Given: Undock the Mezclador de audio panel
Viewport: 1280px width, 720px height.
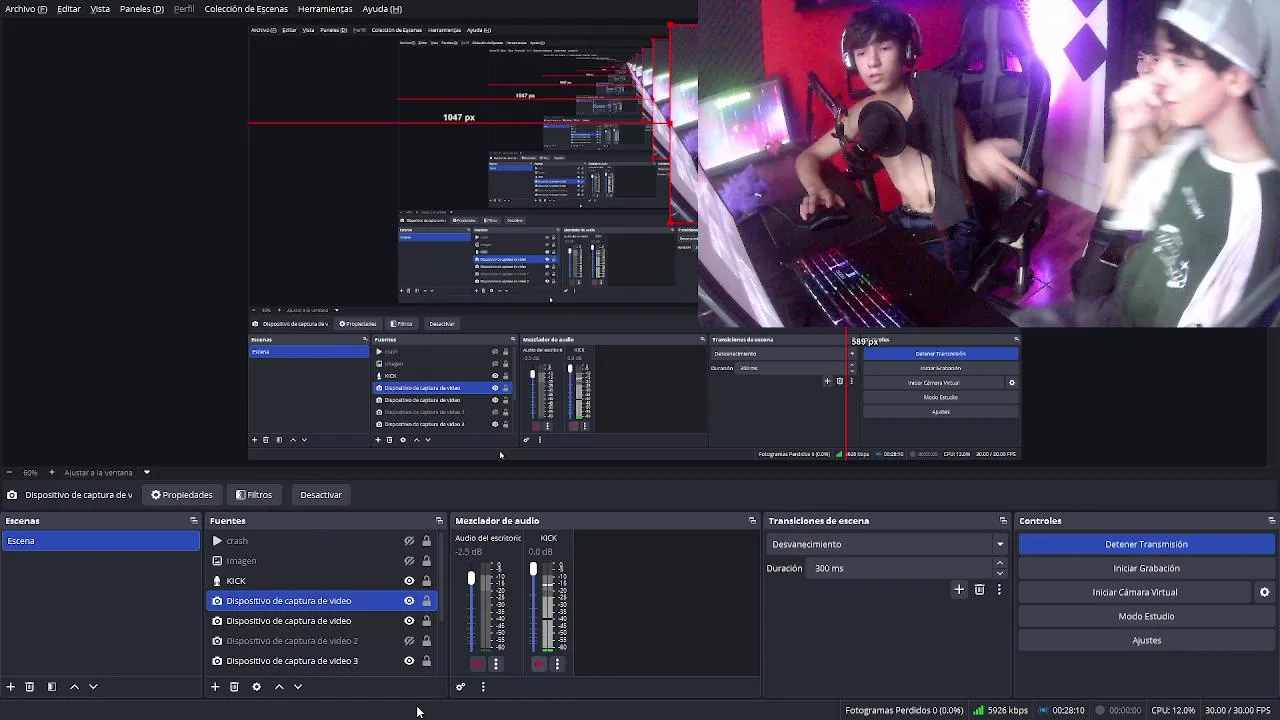Looking at the screenshot, I should [x=753, y=521].
